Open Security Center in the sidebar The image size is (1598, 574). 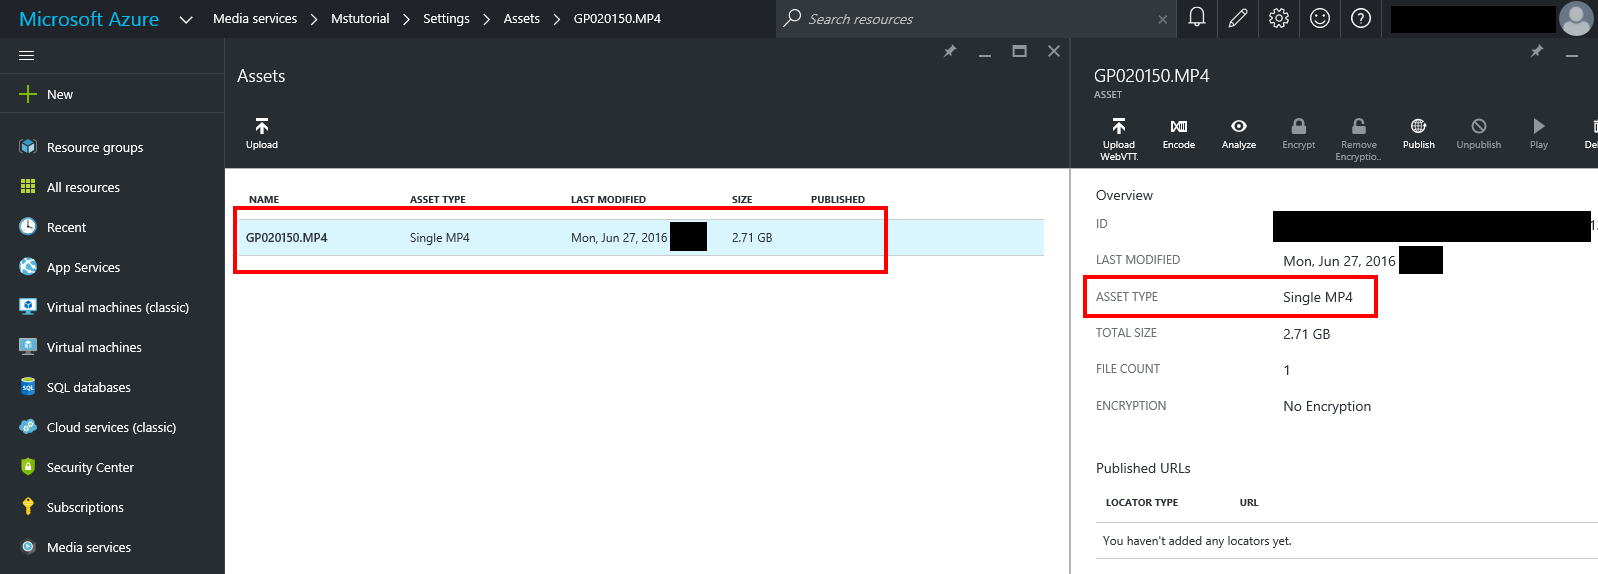tap(90, 467)
